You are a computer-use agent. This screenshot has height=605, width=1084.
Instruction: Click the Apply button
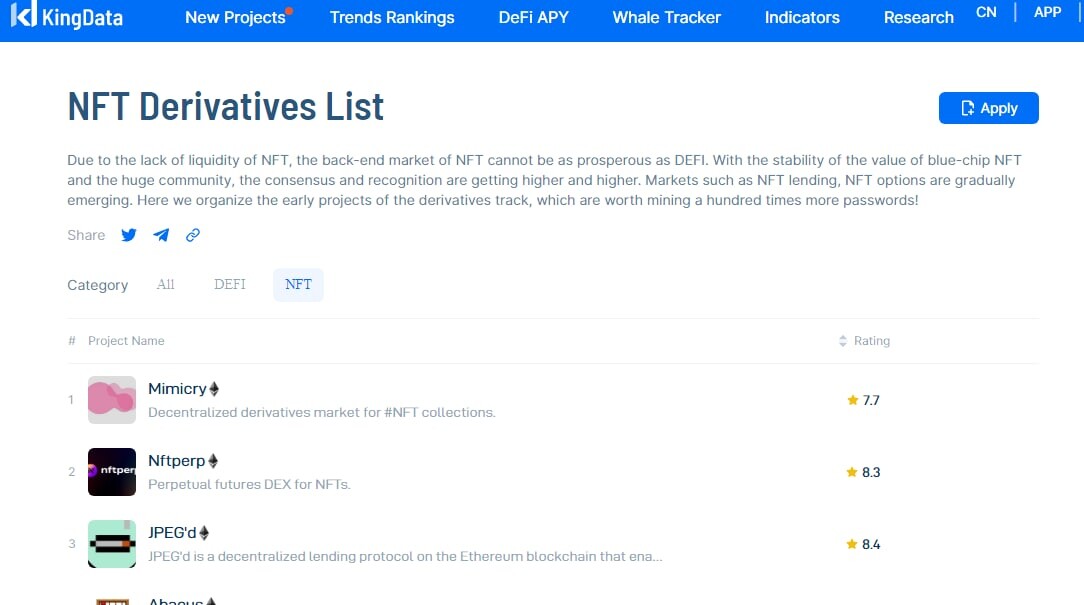(989, 108)
